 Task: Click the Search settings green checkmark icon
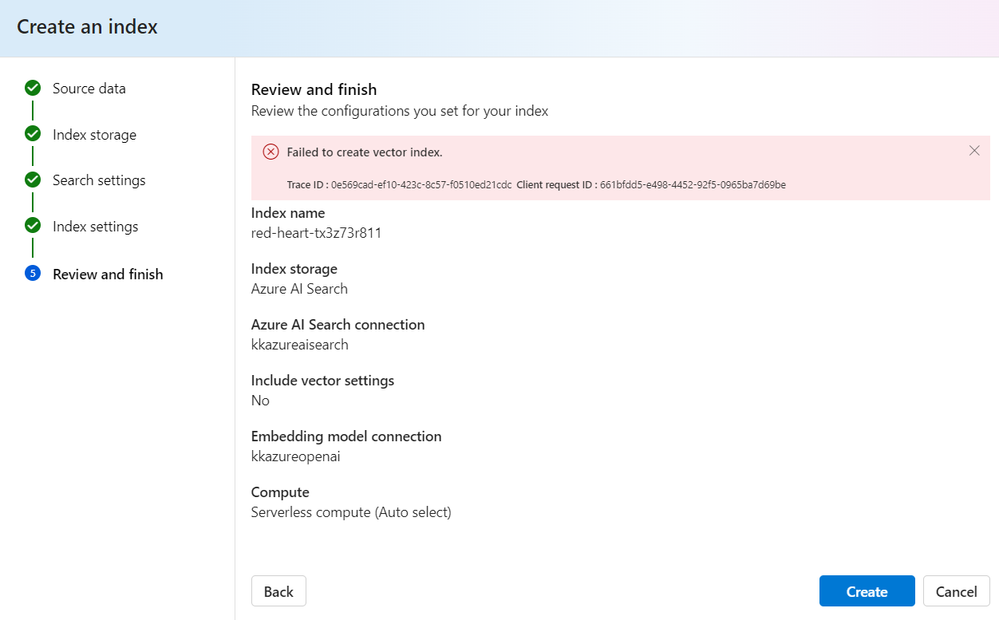coord(33,180)
